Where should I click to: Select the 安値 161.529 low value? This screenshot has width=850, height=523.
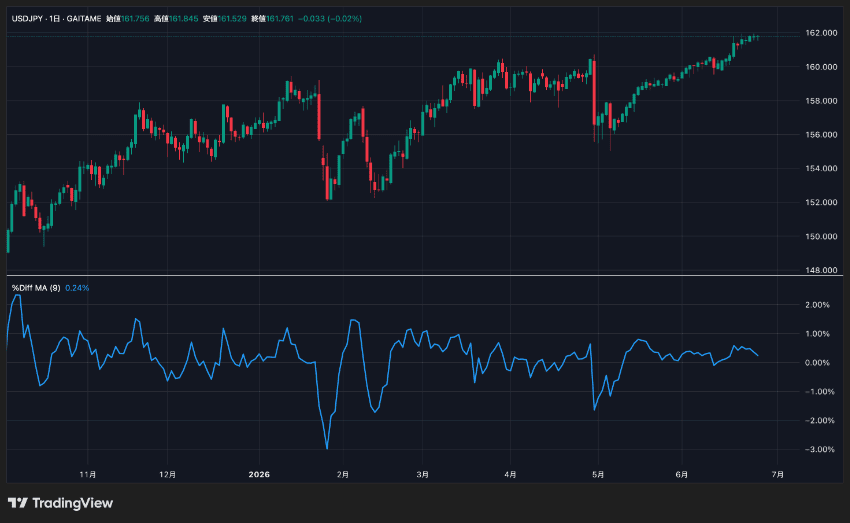[x=224, y=18]
